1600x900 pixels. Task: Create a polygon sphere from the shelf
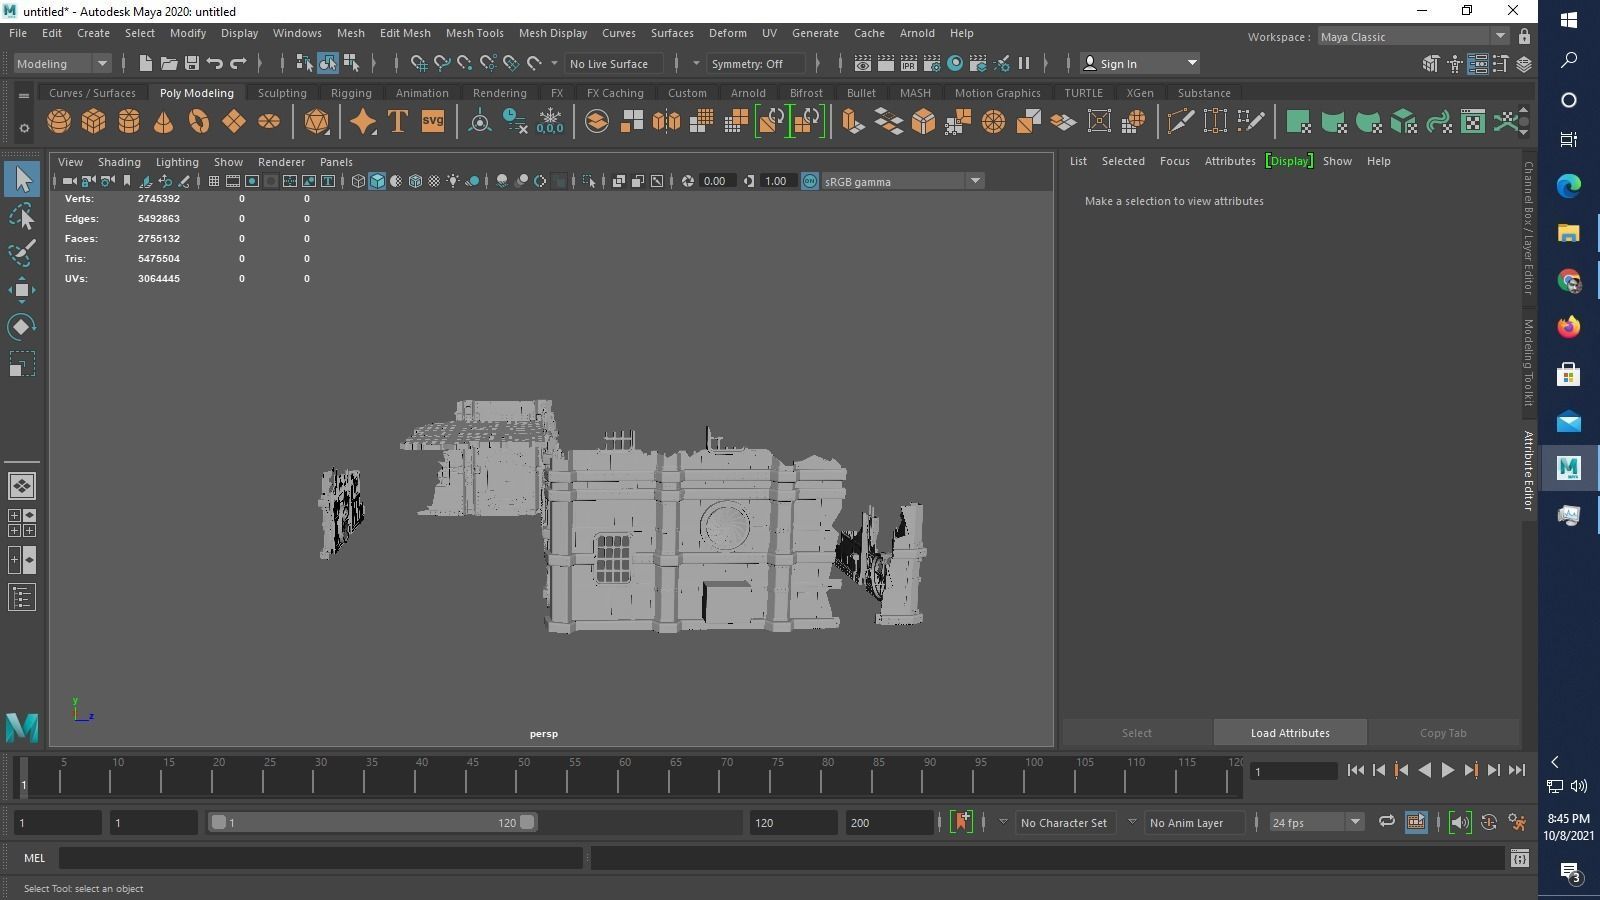(59, 122)
